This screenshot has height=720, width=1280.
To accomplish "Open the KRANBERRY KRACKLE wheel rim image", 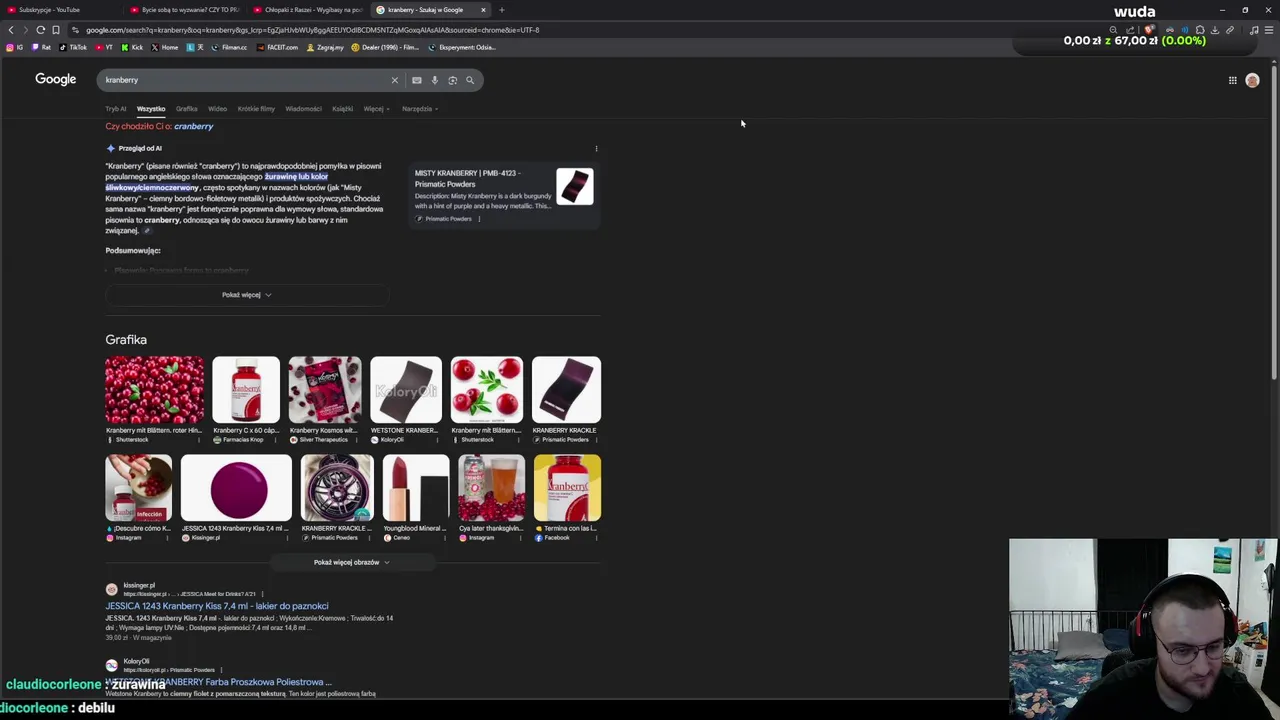I will (337, 488).
